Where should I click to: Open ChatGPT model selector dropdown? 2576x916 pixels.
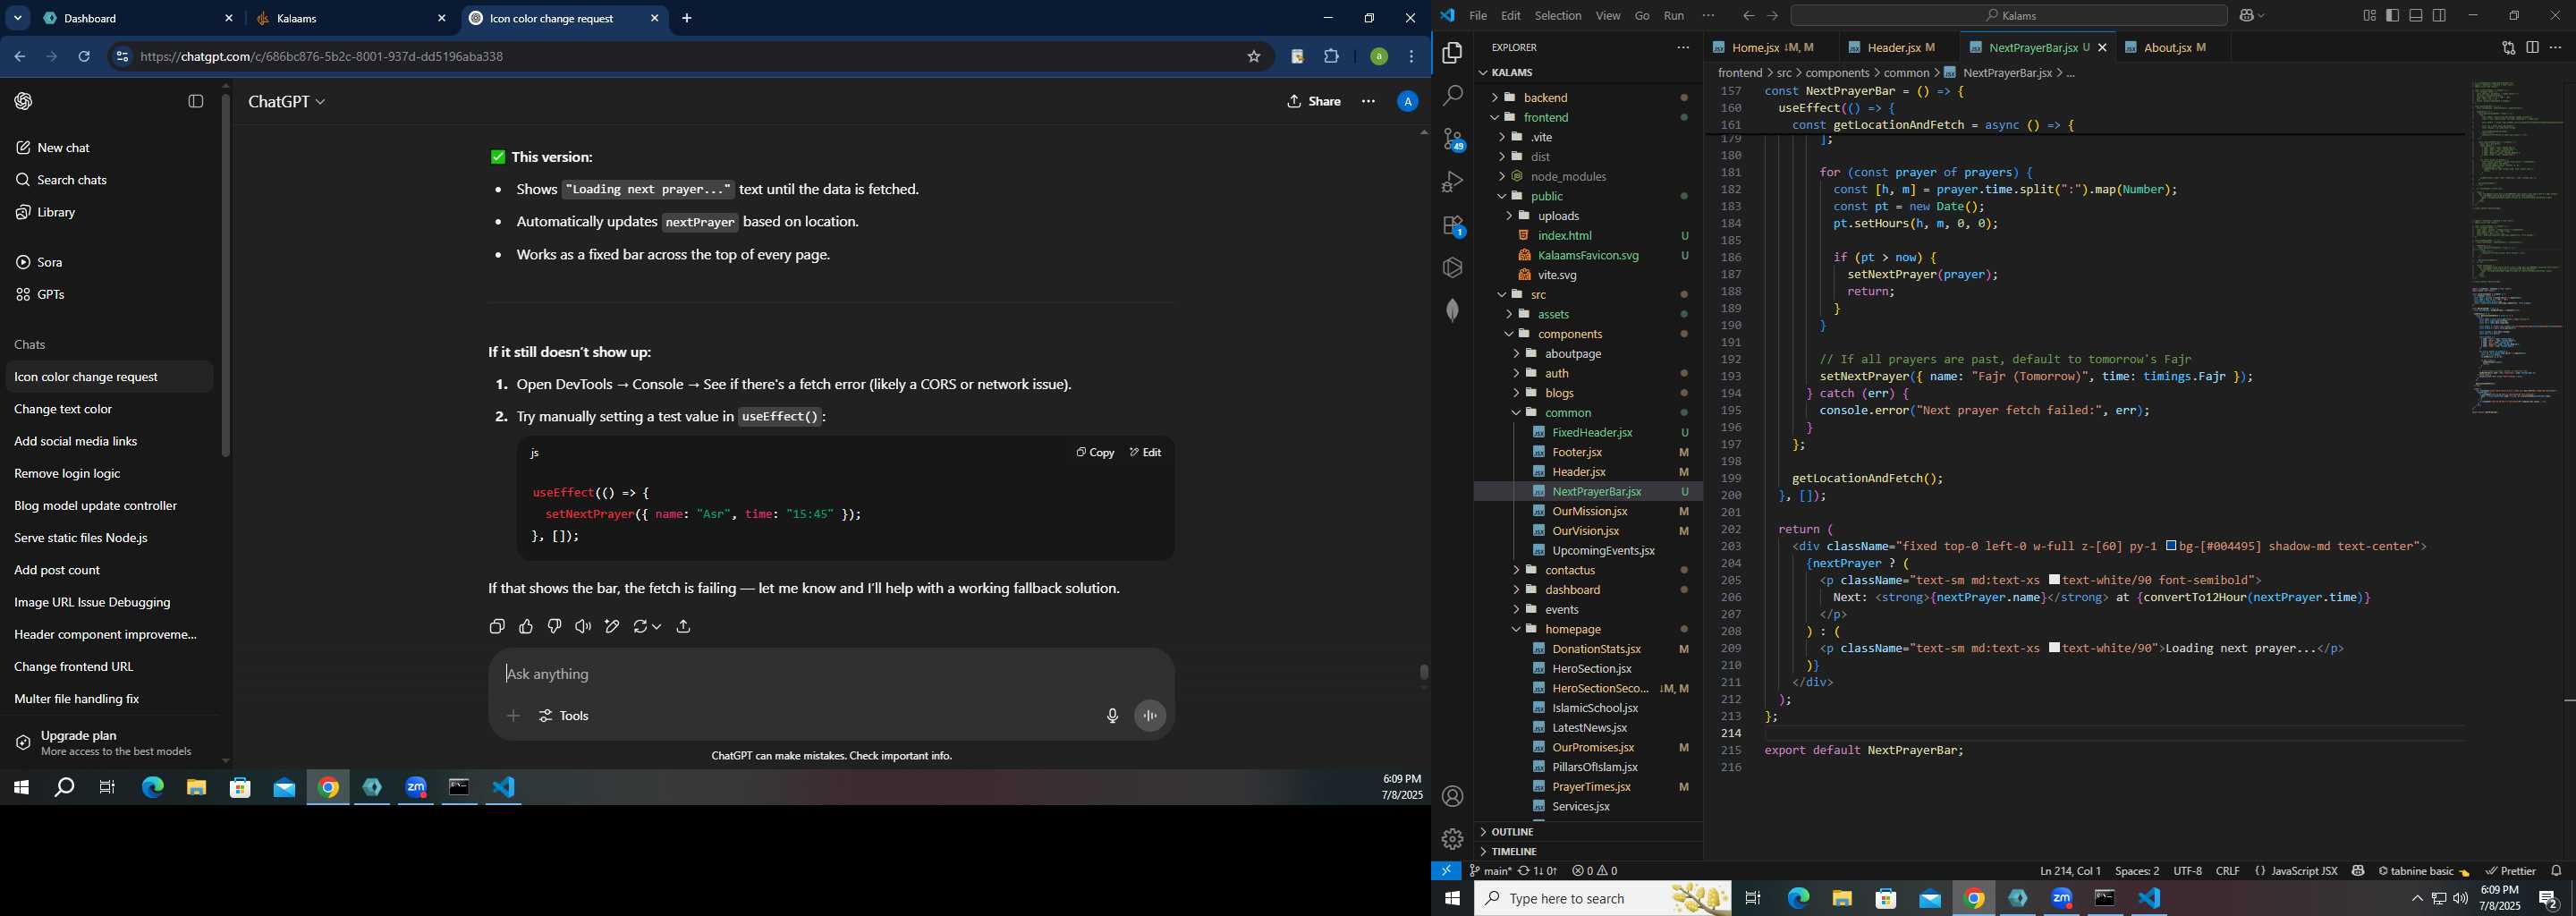tap(287, 102)
